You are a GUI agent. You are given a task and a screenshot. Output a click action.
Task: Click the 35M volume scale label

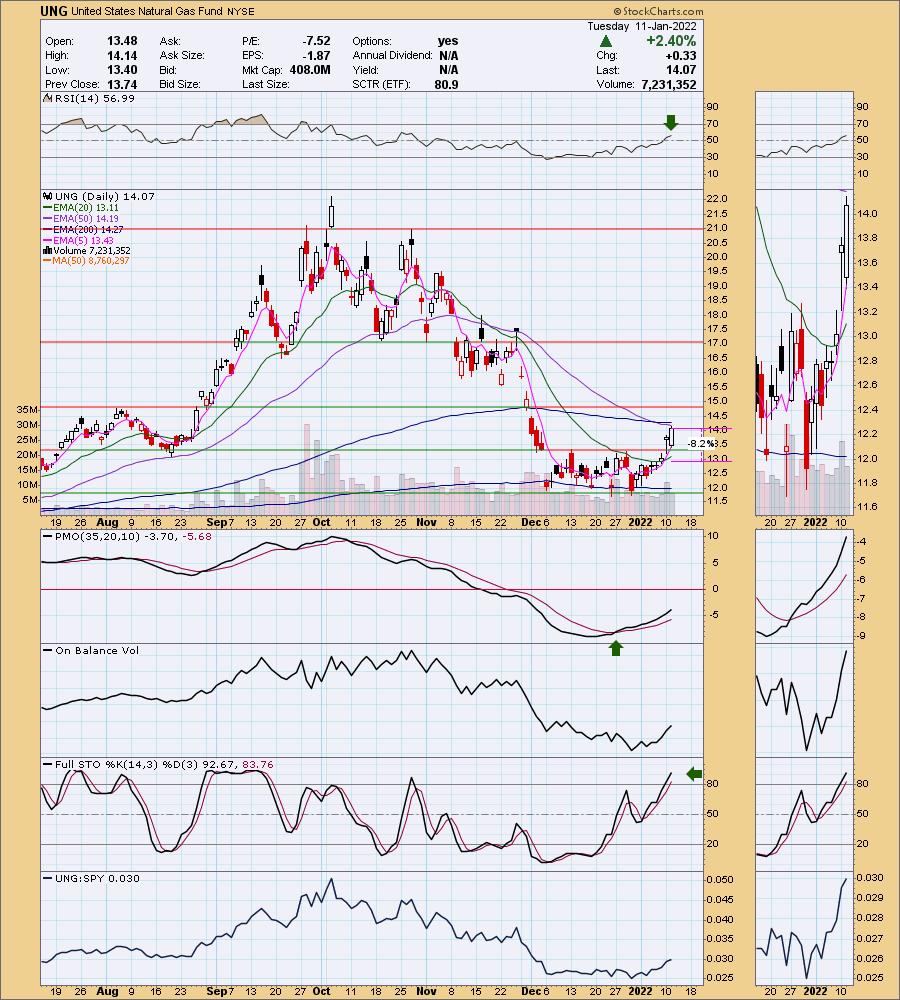coord(27,409)
